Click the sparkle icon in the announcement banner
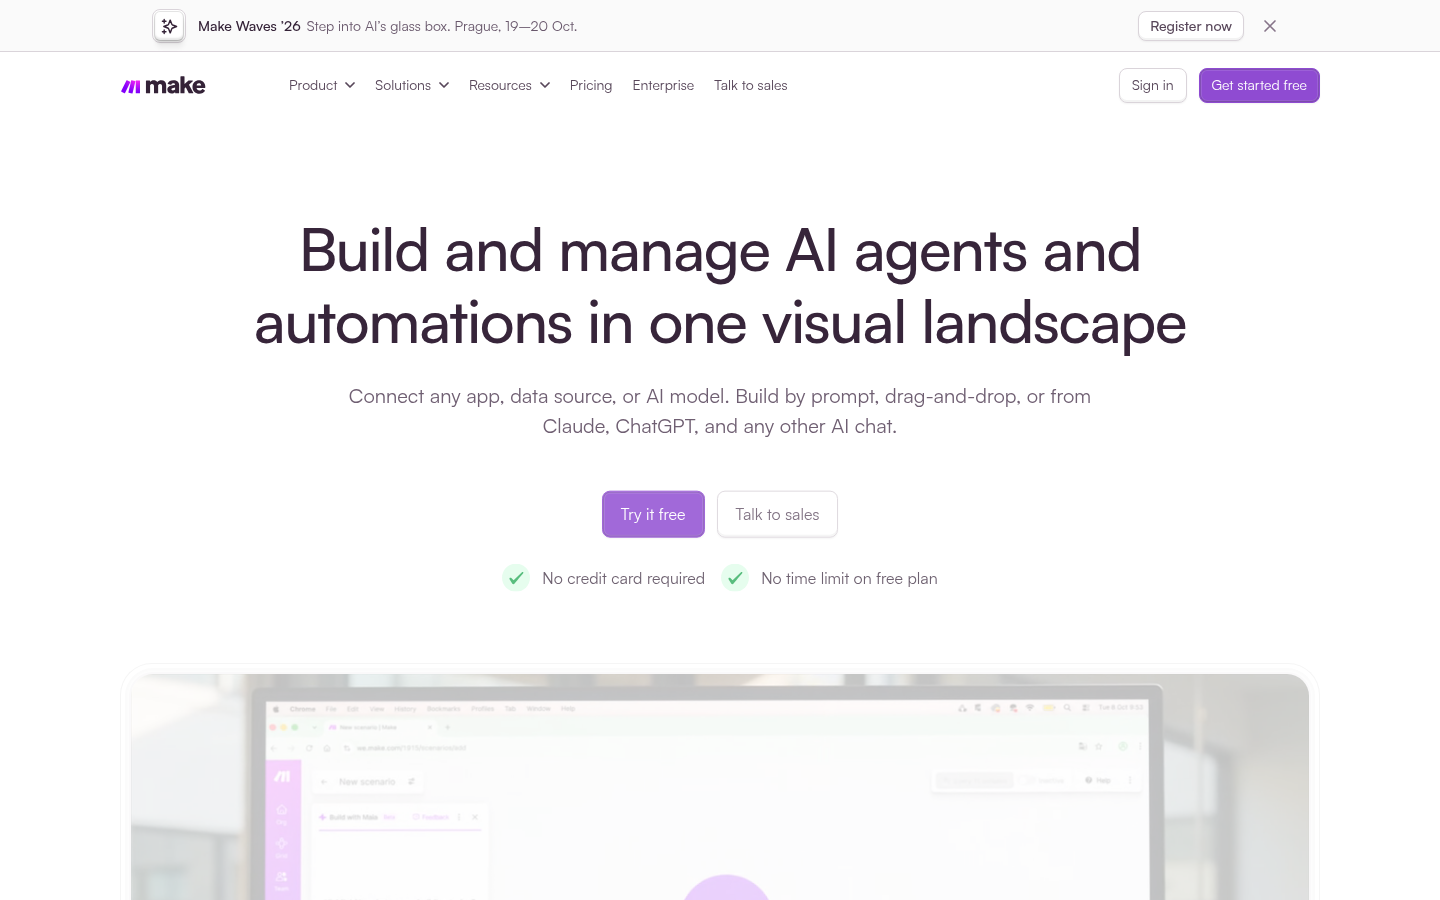The width and height of the screenshot is (1440, 900). 169,26
